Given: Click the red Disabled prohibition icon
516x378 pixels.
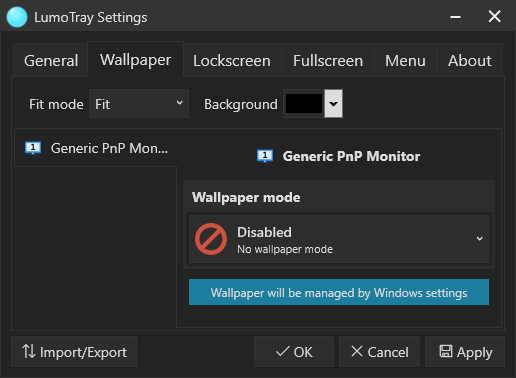Looking at the screenshot, I should (211, 239).
